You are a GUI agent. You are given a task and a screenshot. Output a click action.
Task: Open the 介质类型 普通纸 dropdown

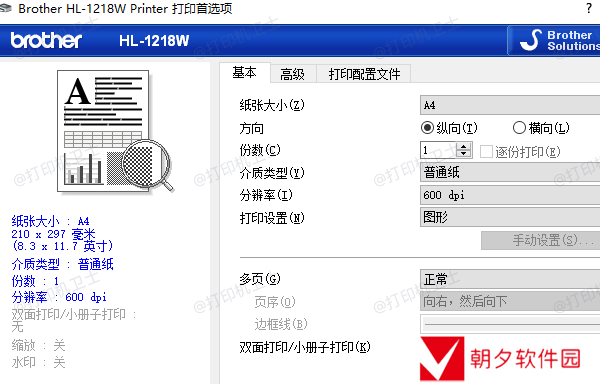click(x=510, y=172)
